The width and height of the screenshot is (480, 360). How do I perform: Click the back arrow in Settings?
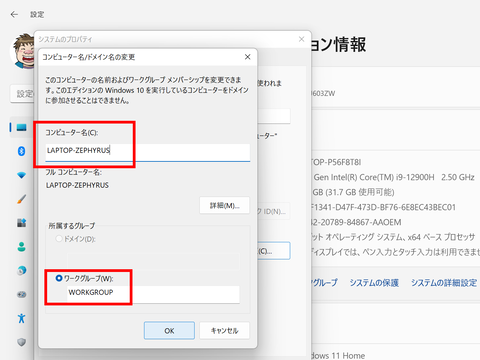point(14,14)
